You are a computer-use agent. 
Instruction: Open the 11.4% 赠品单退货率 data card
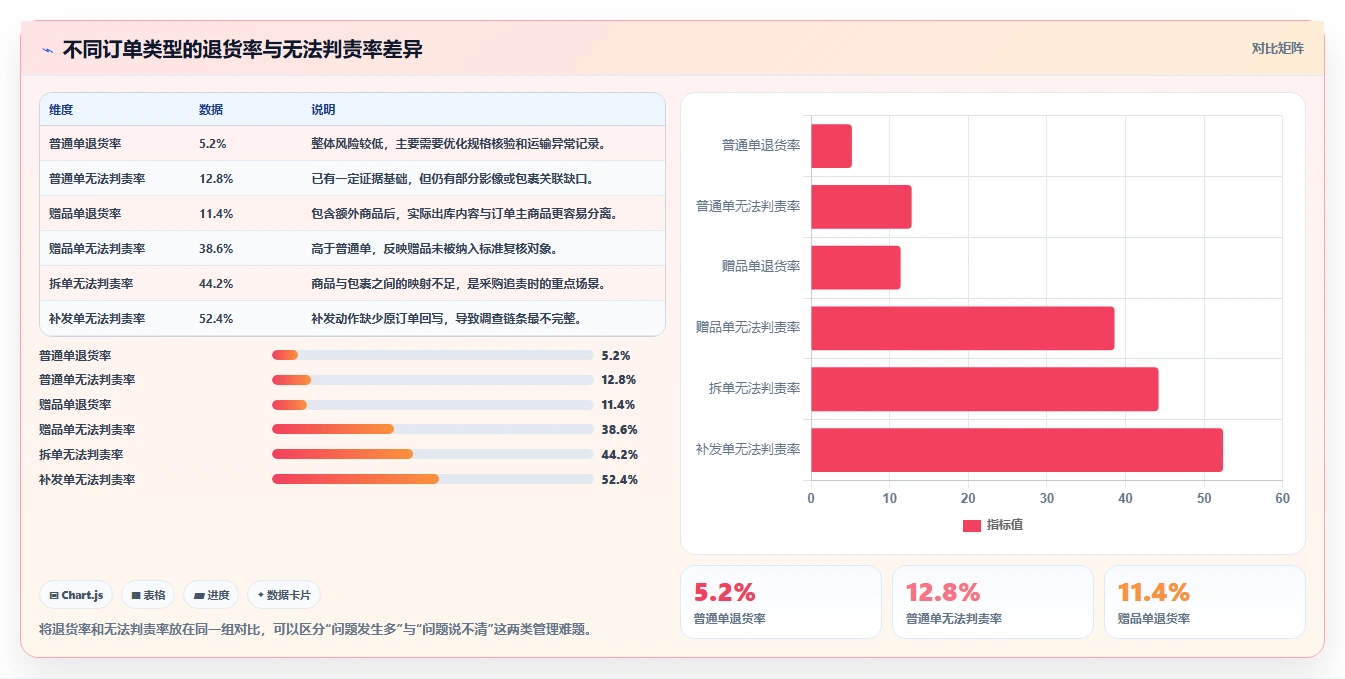(1205, 602)
